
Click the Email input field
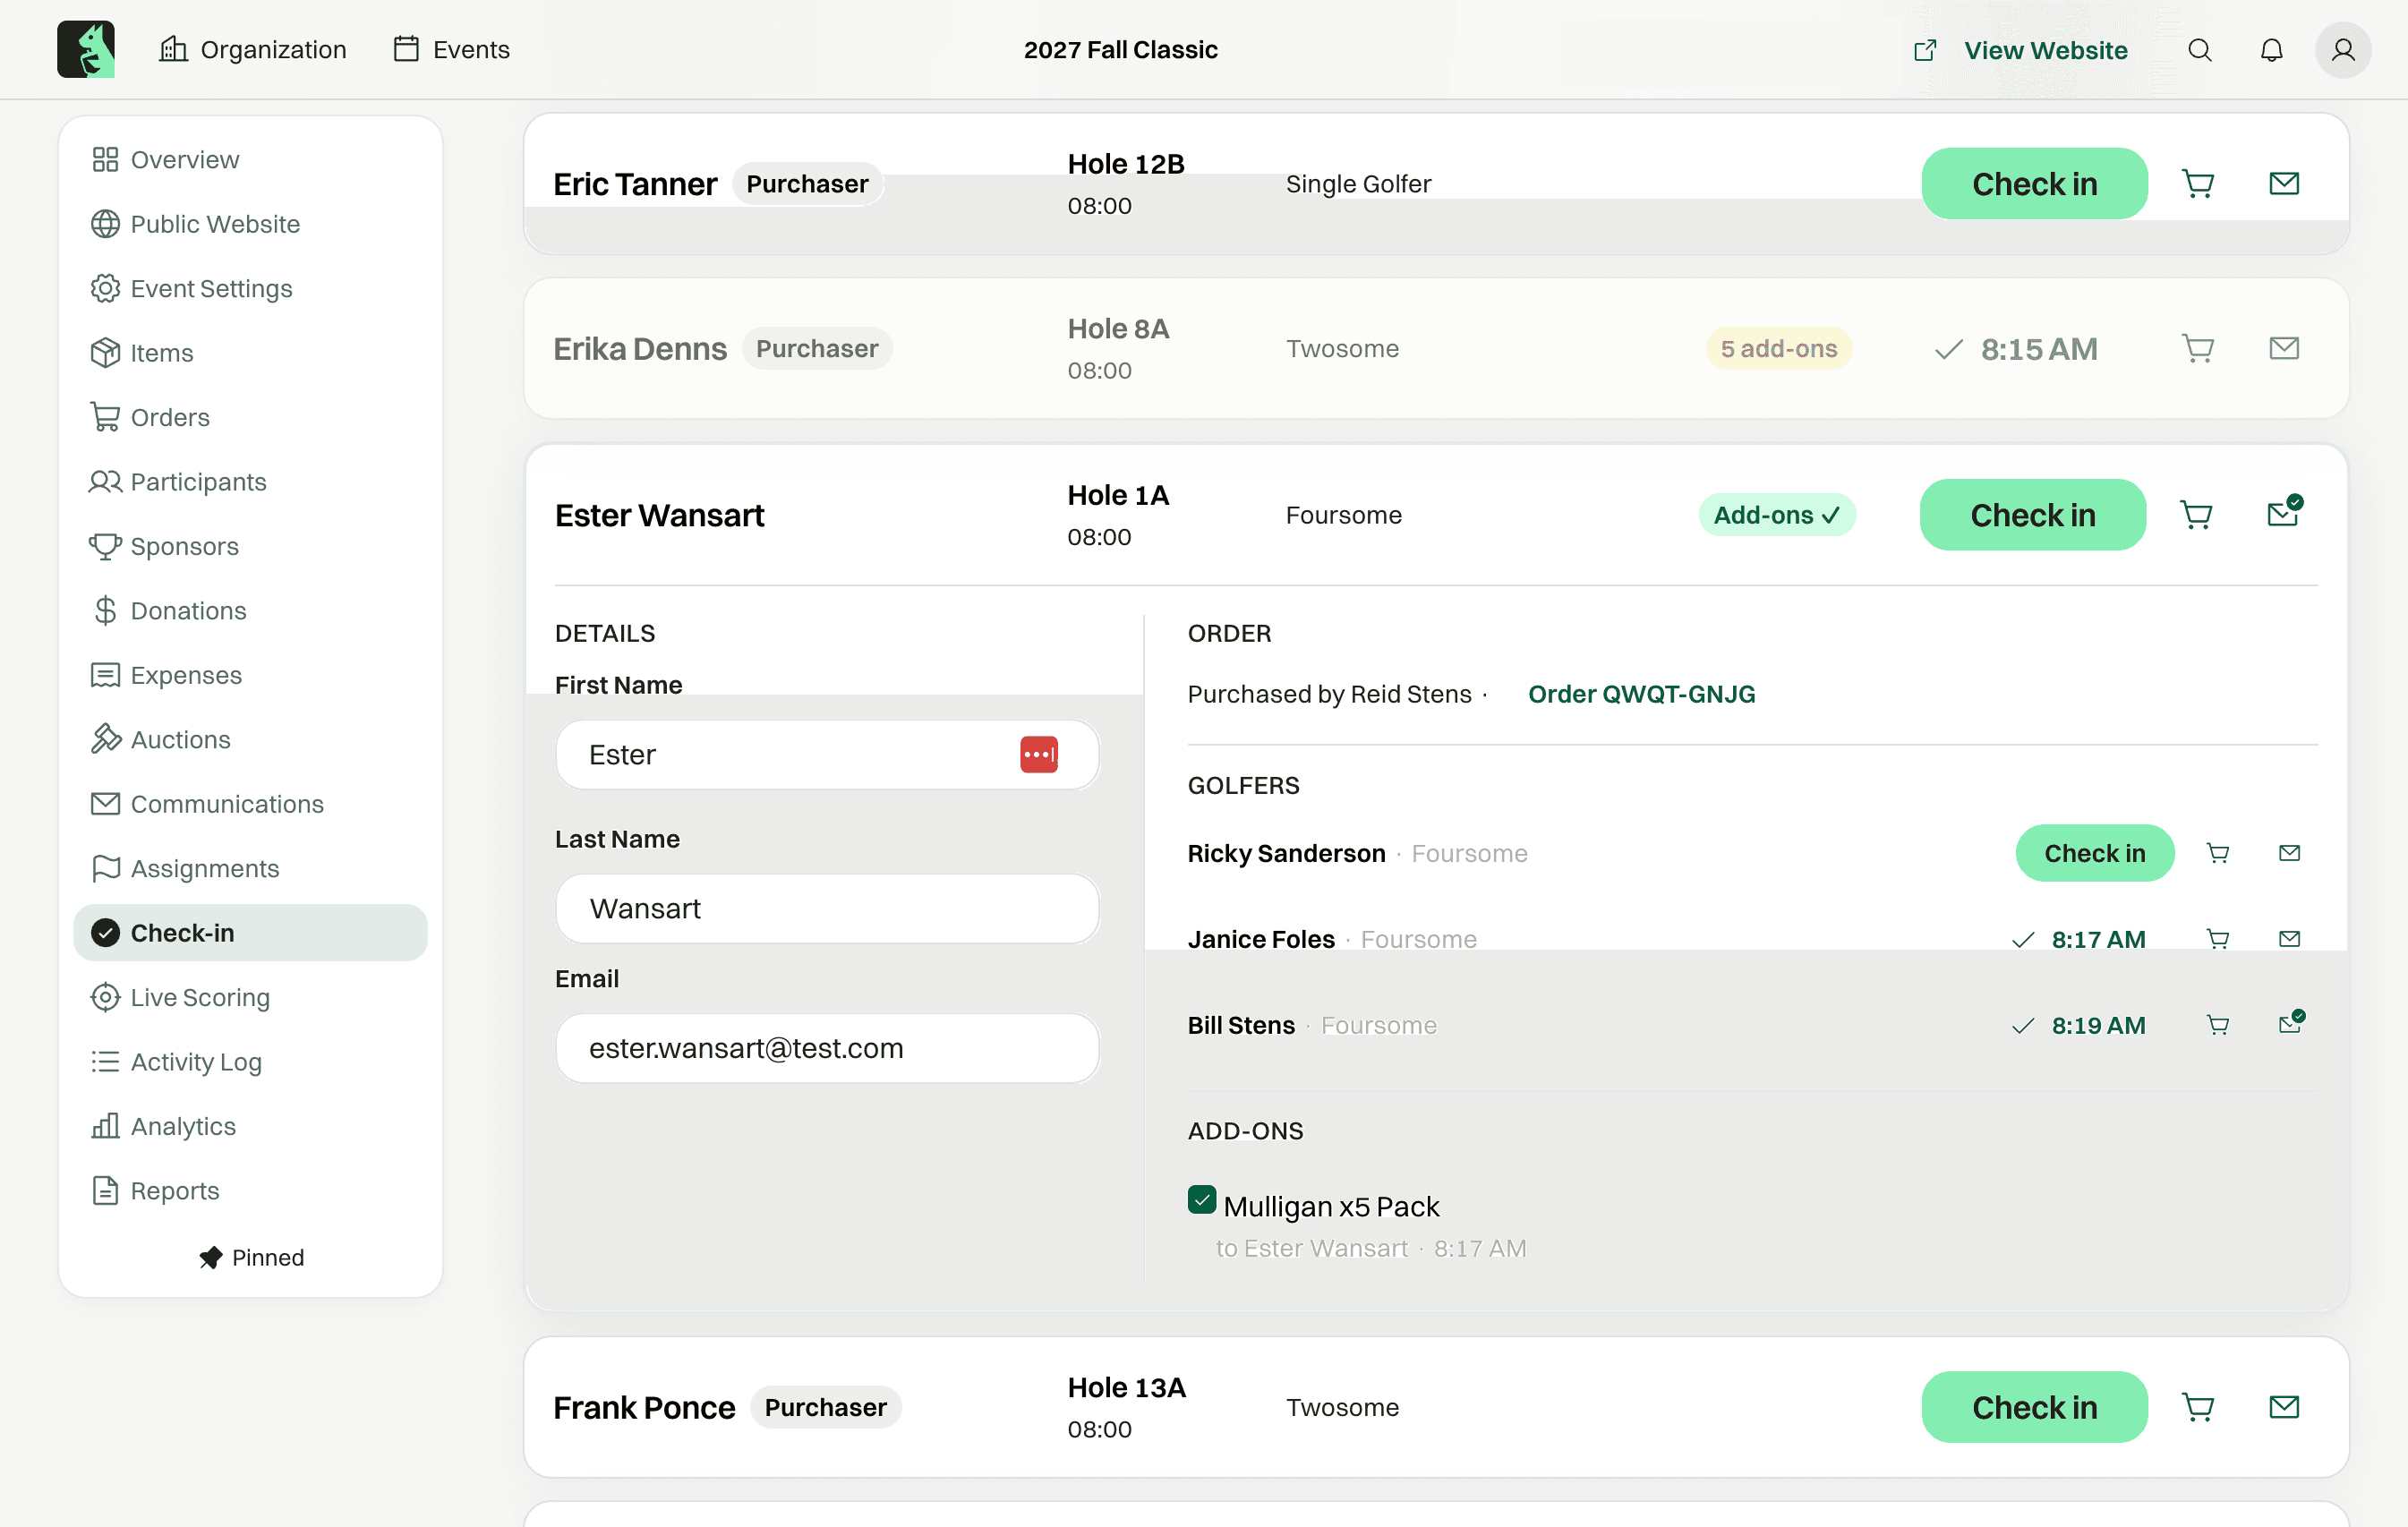click(827, 1048)
